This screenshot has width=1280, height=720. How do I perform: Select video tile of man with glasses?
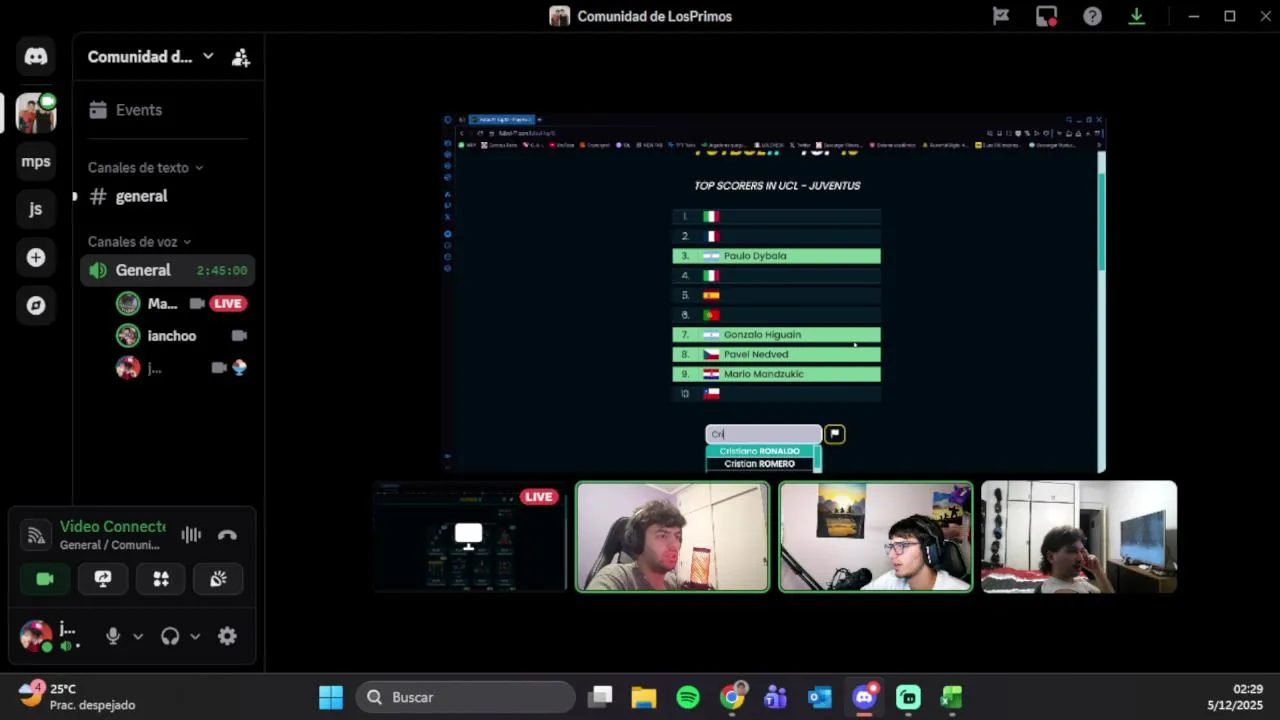click(876, 537)
